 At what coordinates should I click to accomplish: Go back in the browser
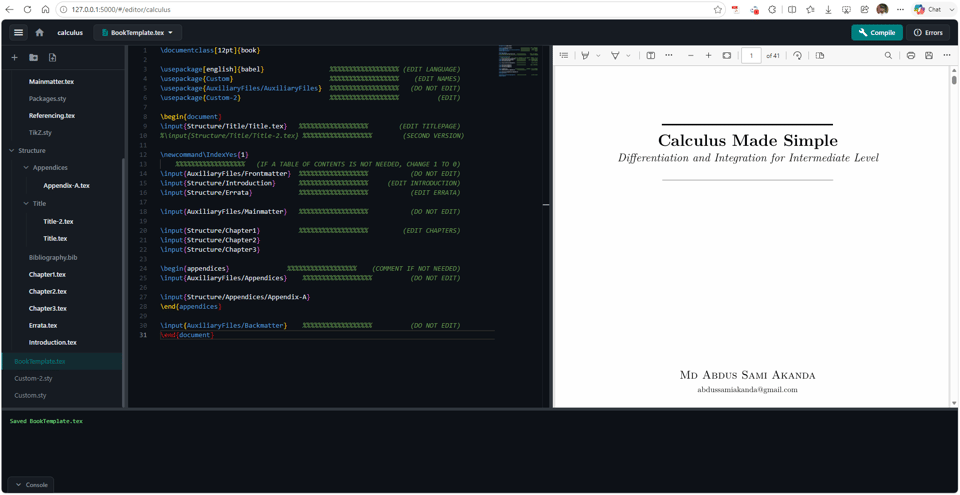[9, 10]
